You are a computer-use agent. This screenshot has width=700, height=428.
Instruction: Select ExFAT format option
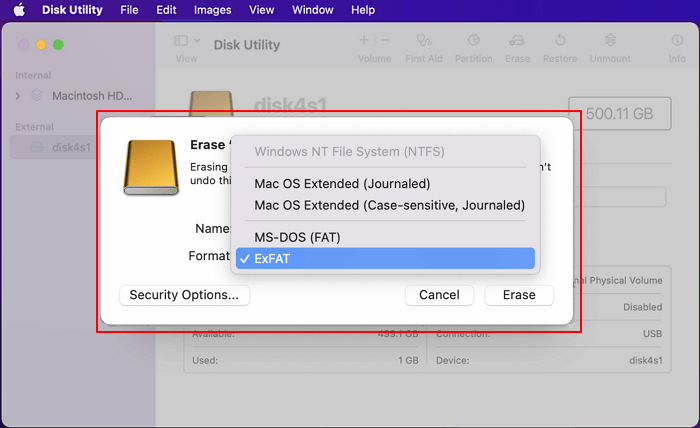pyautogui.click(x=385, y=259)
